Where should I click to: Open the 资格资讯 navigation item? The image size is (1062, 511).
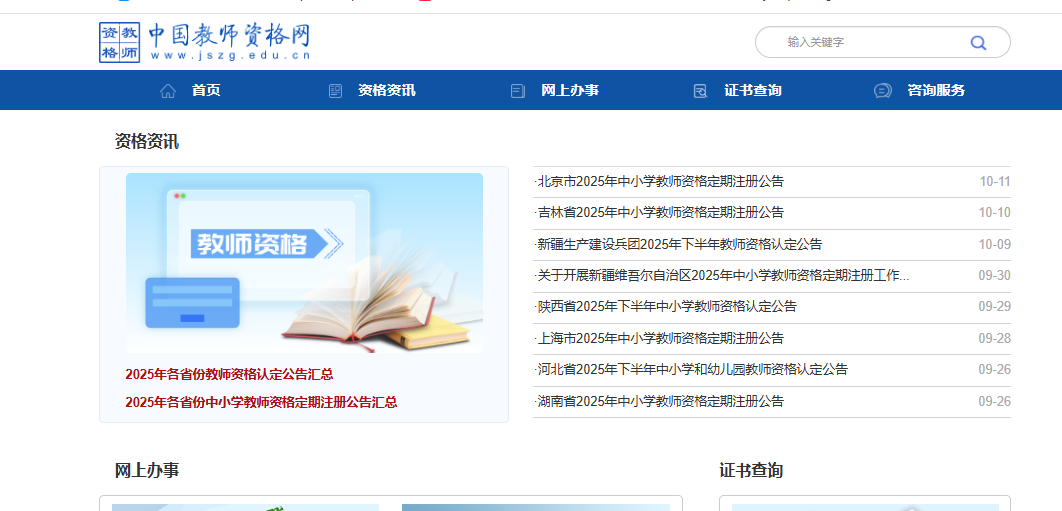tap(387, 90)
